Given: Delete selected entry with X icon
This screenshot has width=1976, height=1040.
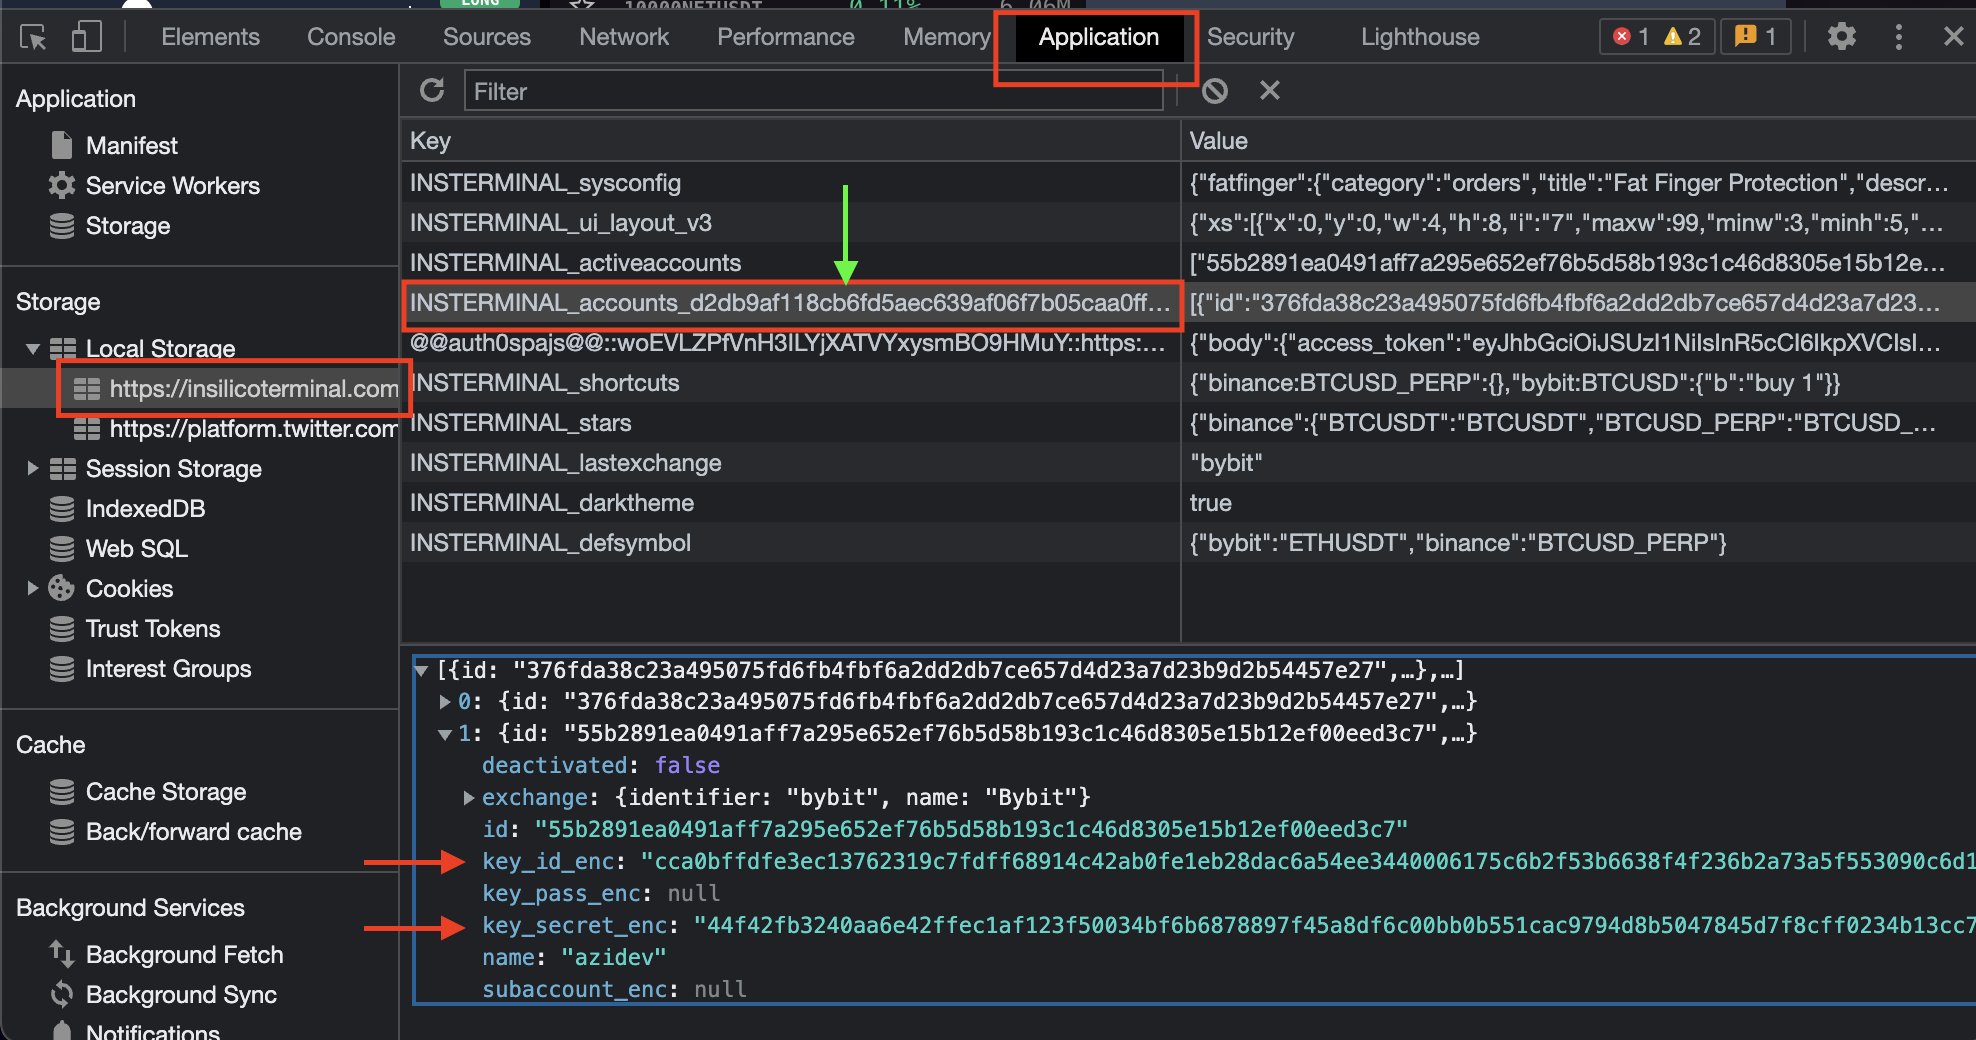Looking at the screenshot, I should pos(1270,91).
